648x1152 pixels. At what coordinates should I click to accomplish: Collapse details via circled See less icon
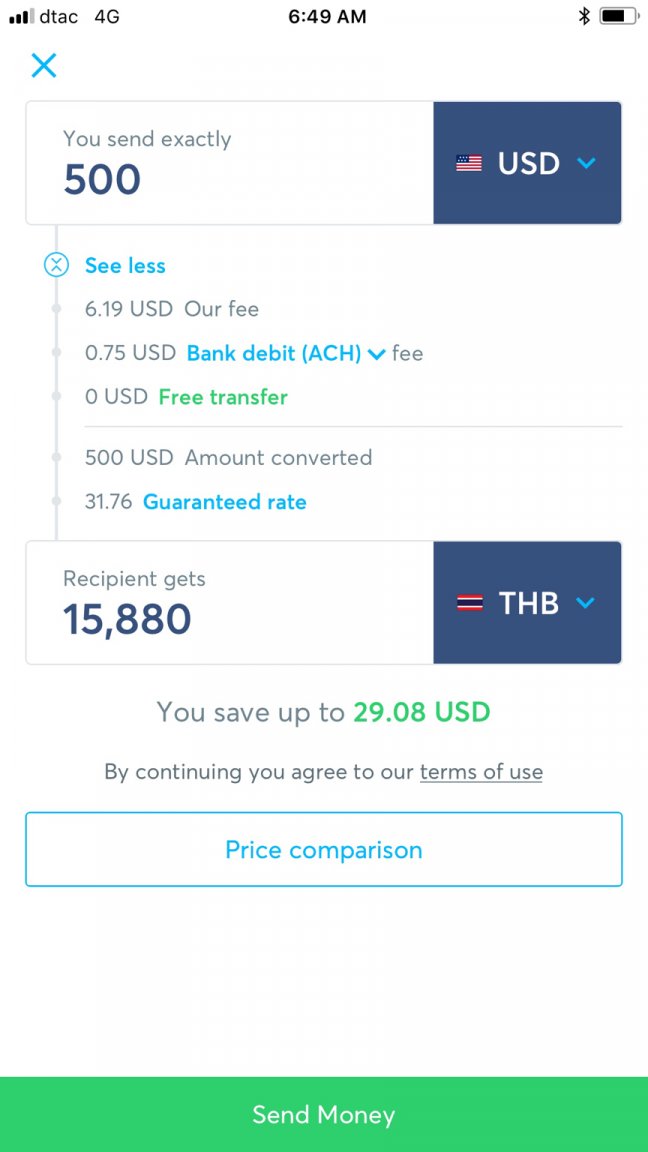pos(57,265)
